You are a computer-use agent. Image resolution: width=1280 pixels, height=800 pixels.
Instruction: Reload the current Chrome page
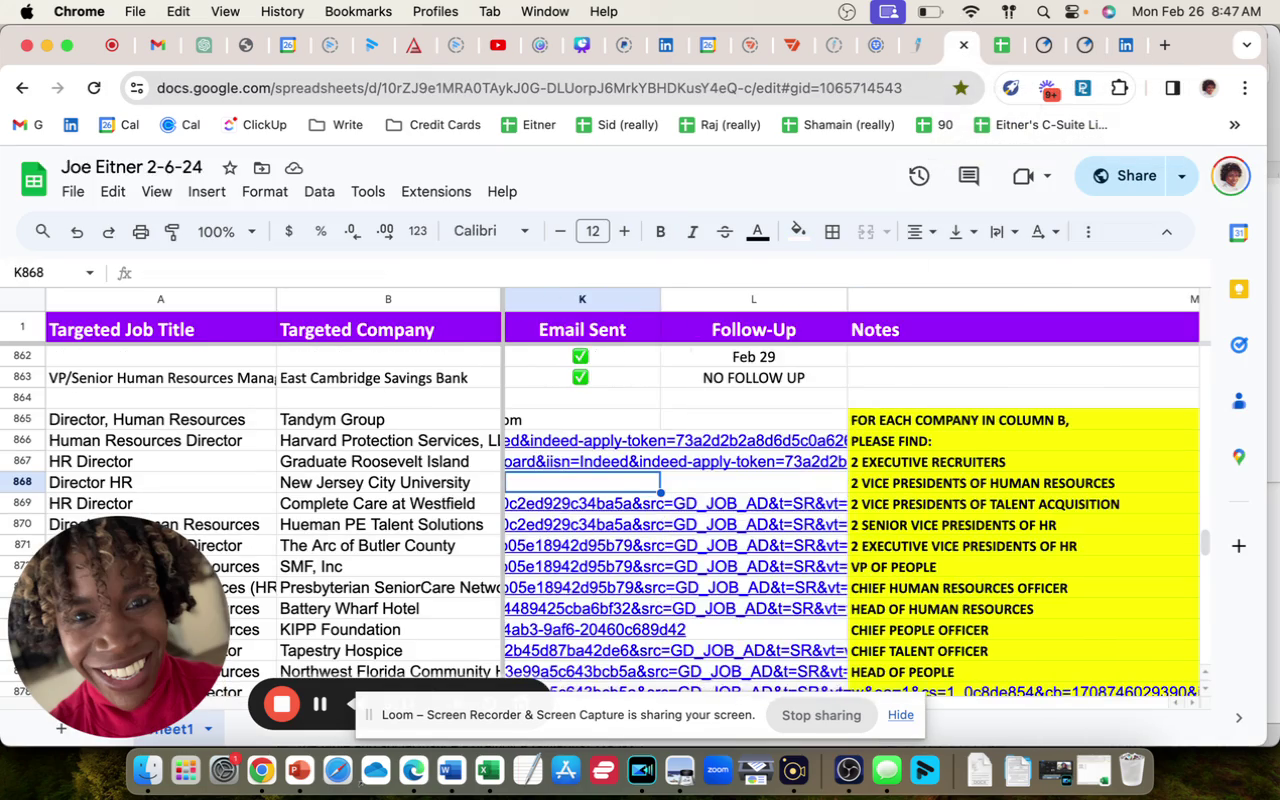(x=94, y=88)
